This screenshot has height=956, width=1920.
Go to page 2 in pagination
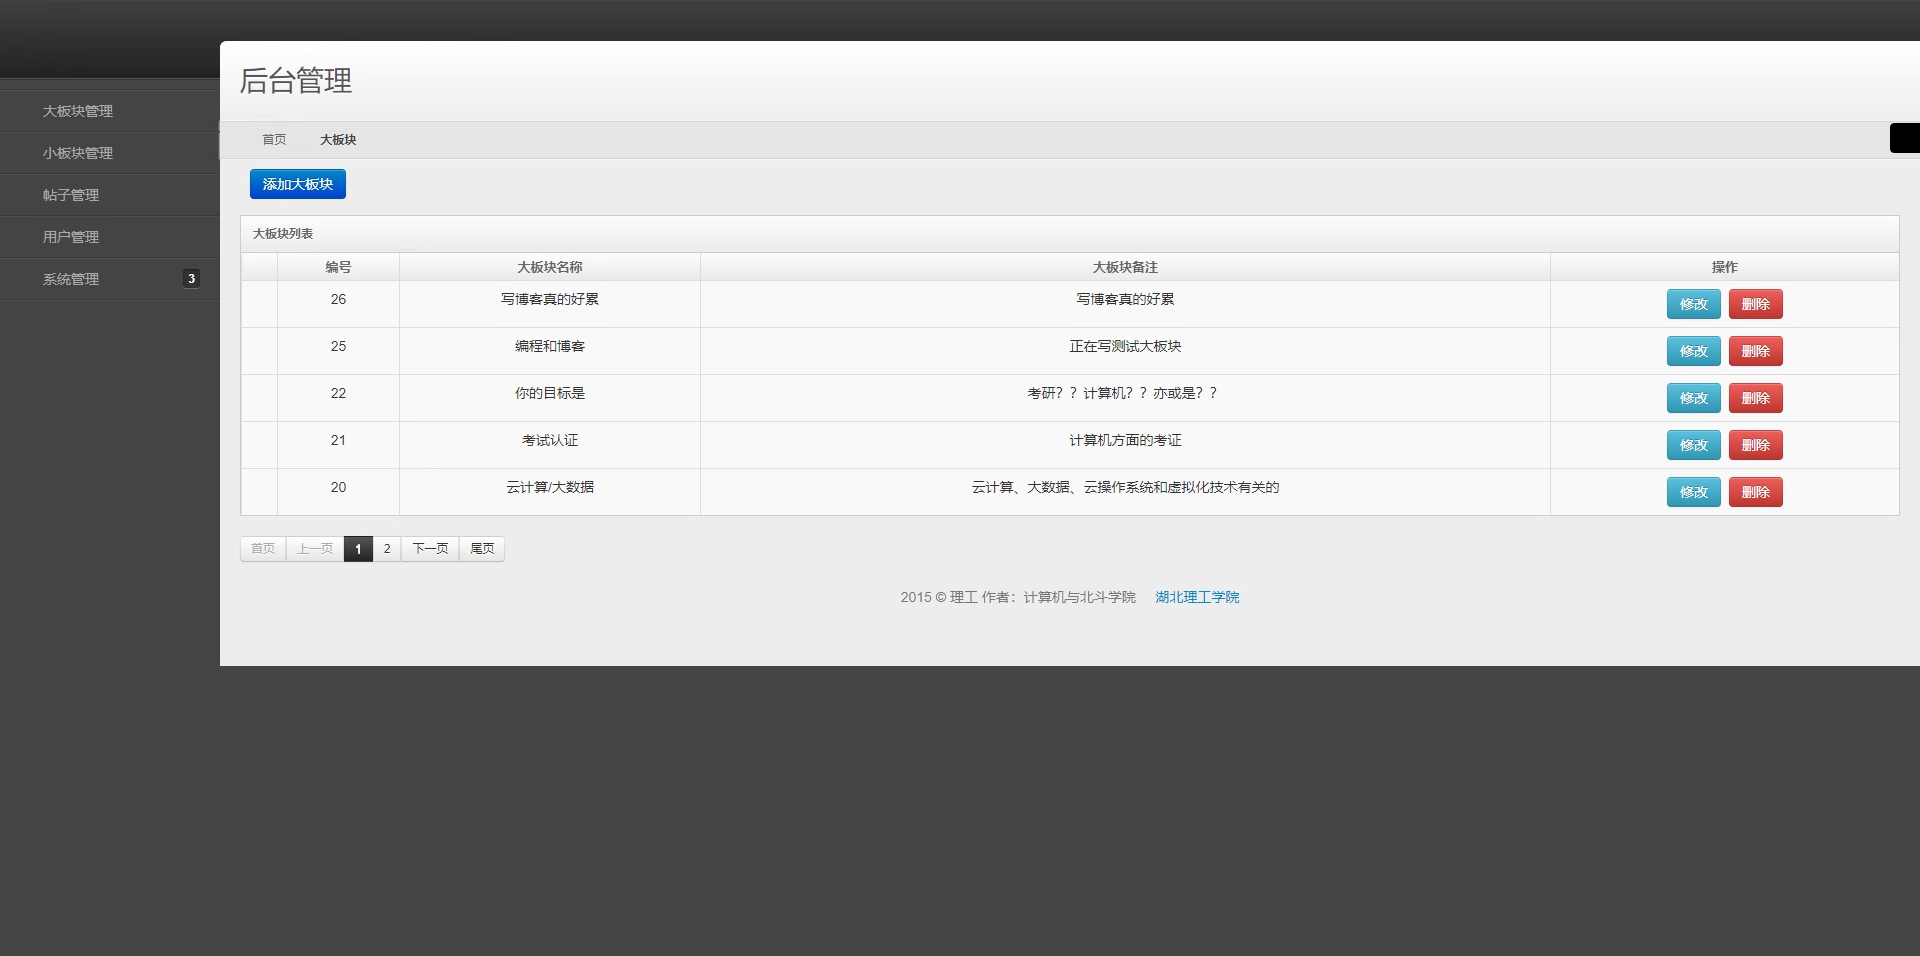[387, 549]
